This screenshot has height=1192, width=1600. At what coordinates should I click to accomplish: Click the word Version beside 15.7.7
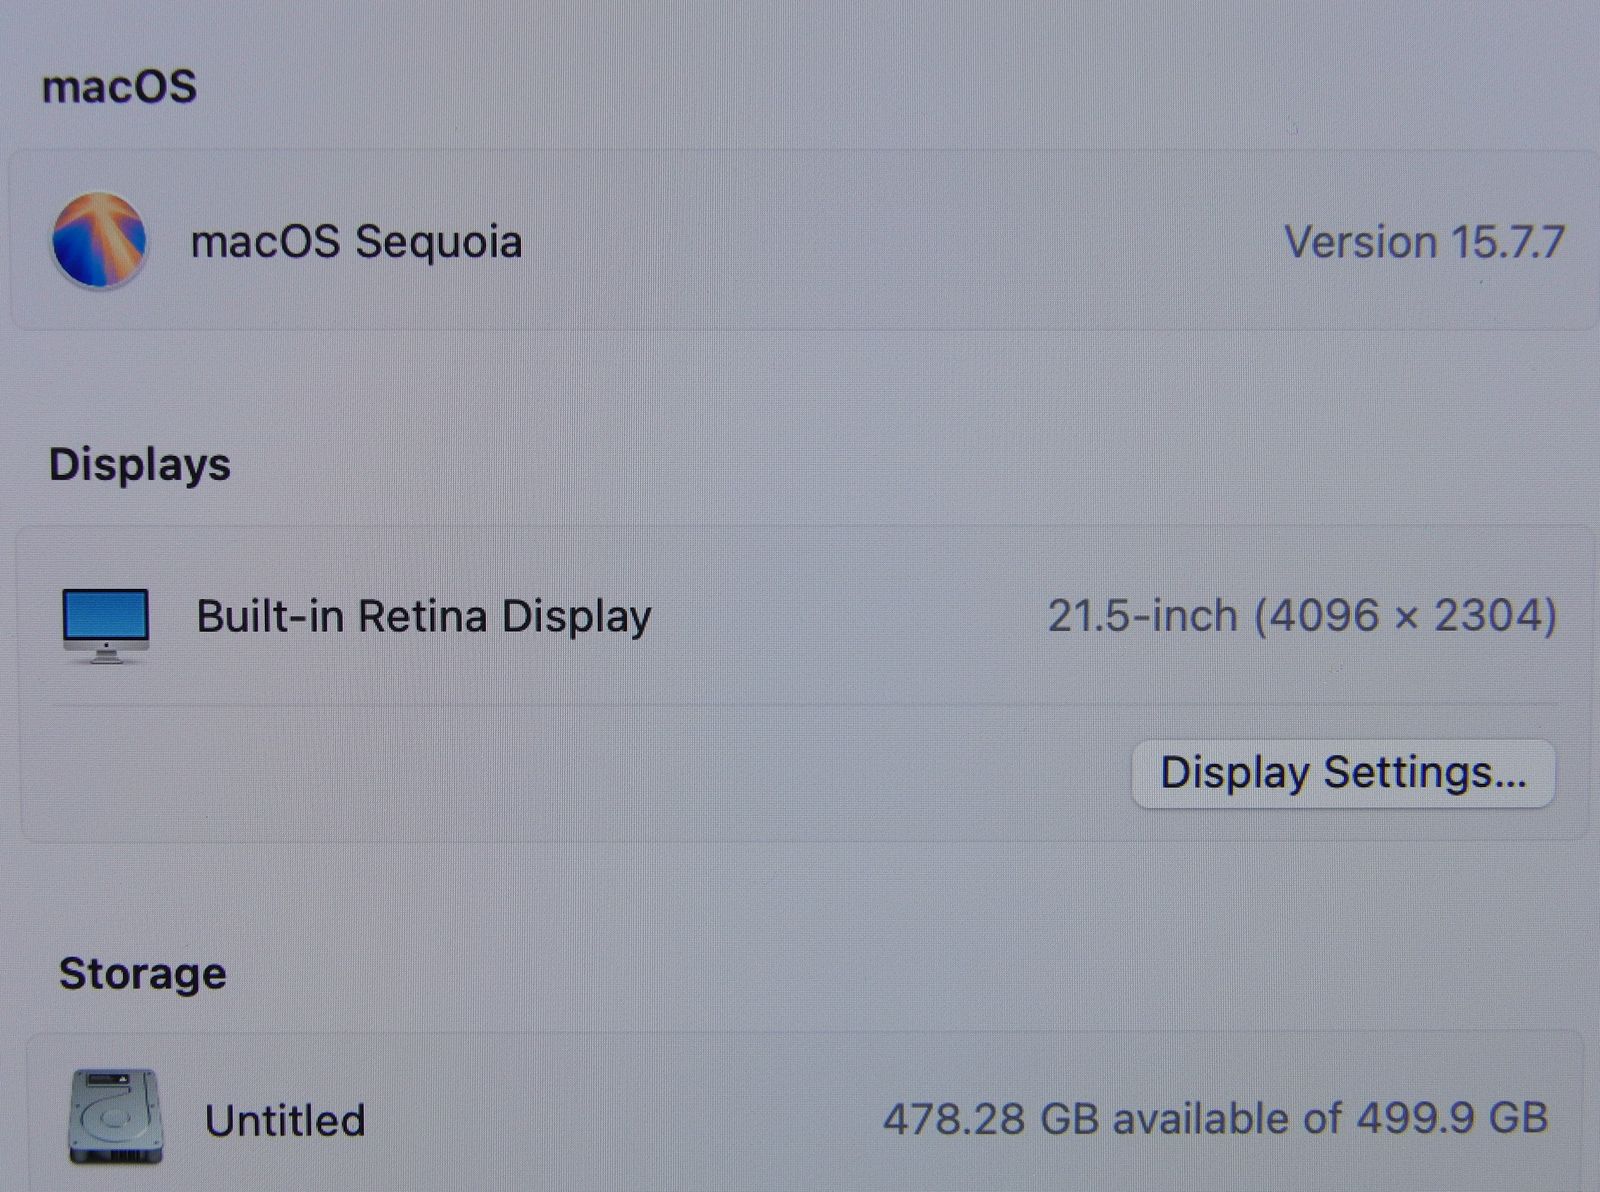pos(1361,242)
